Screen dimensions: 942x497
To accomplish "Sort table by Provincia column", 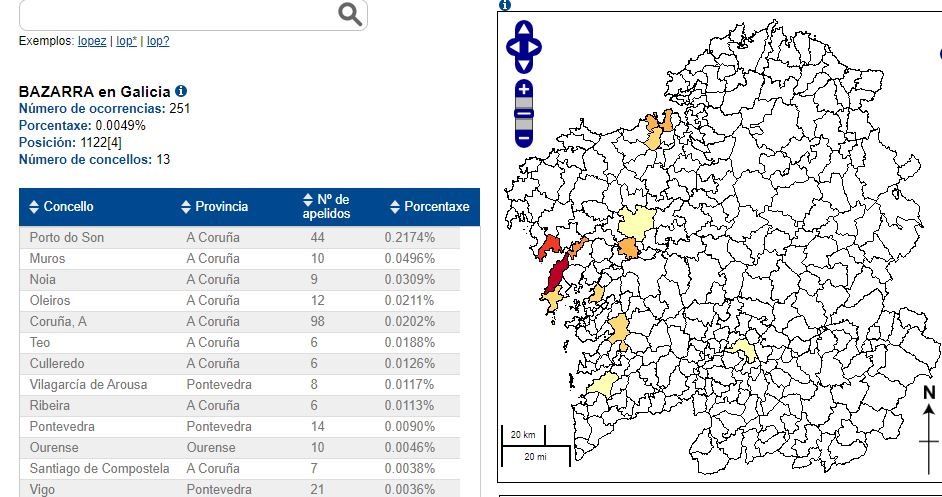I will click(x=214, y=207).
